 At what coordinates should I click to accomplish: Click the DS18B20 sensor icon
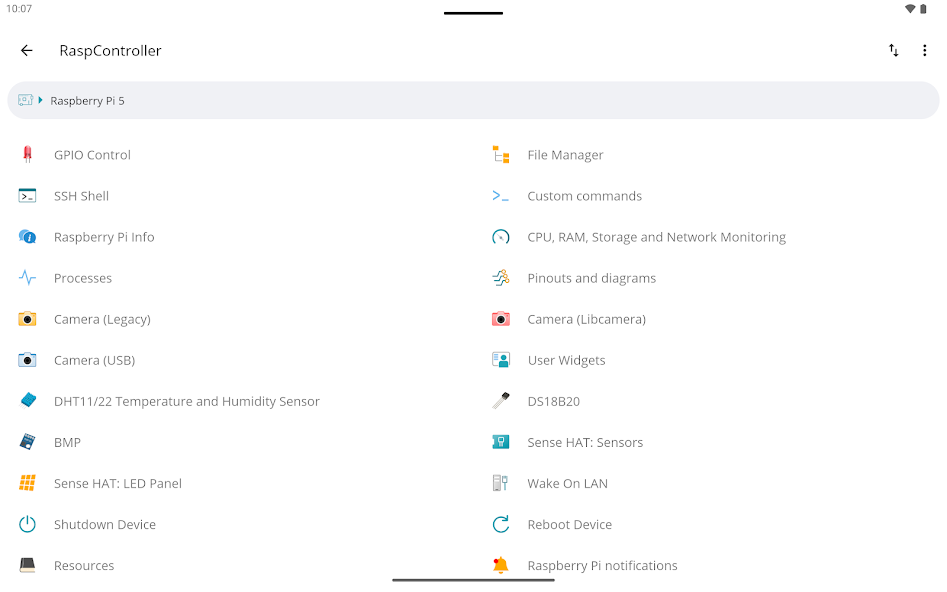coord(501,401)
